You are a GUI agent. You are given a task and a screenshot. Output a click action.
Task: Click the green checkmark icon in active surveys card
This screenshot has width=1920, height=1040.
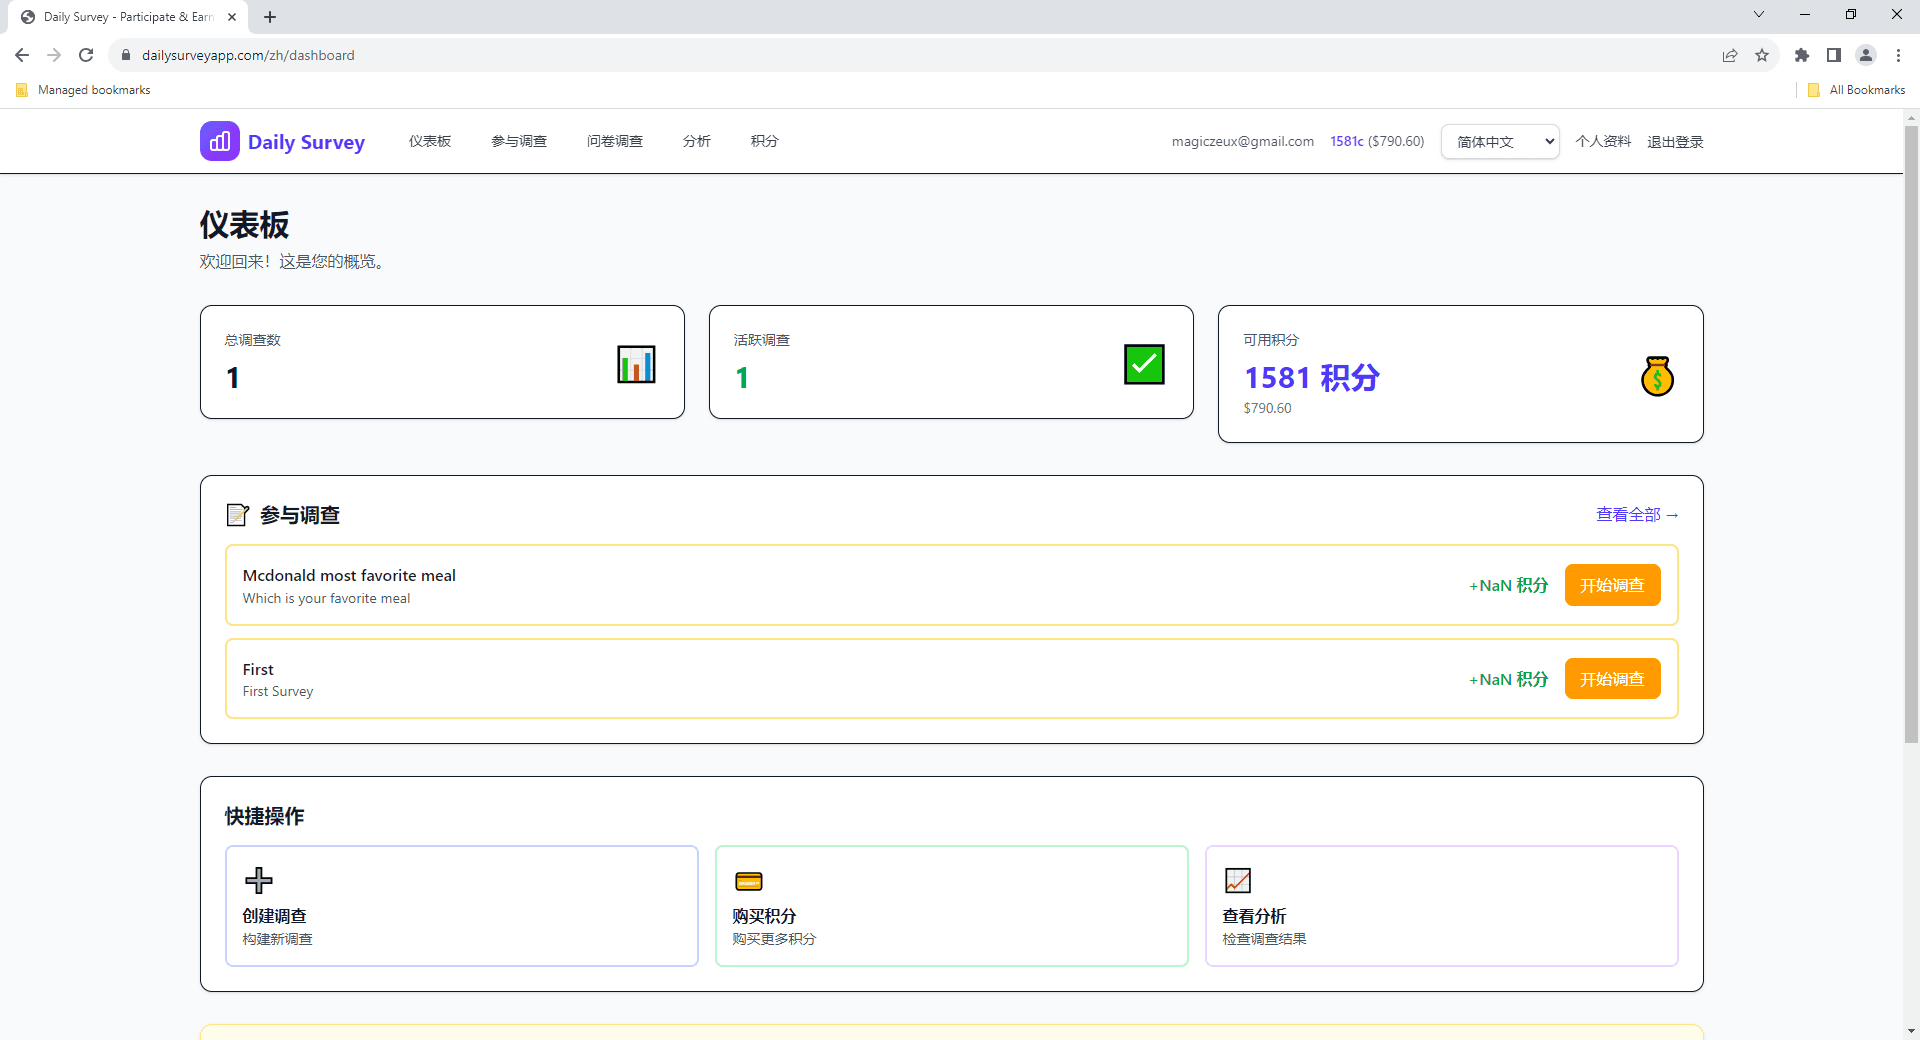tap(1144, 364)
